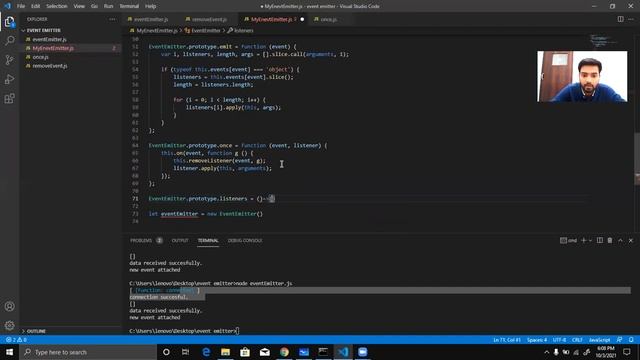
Task: Maximize the panel size chevron
Action: coord(620,240)
